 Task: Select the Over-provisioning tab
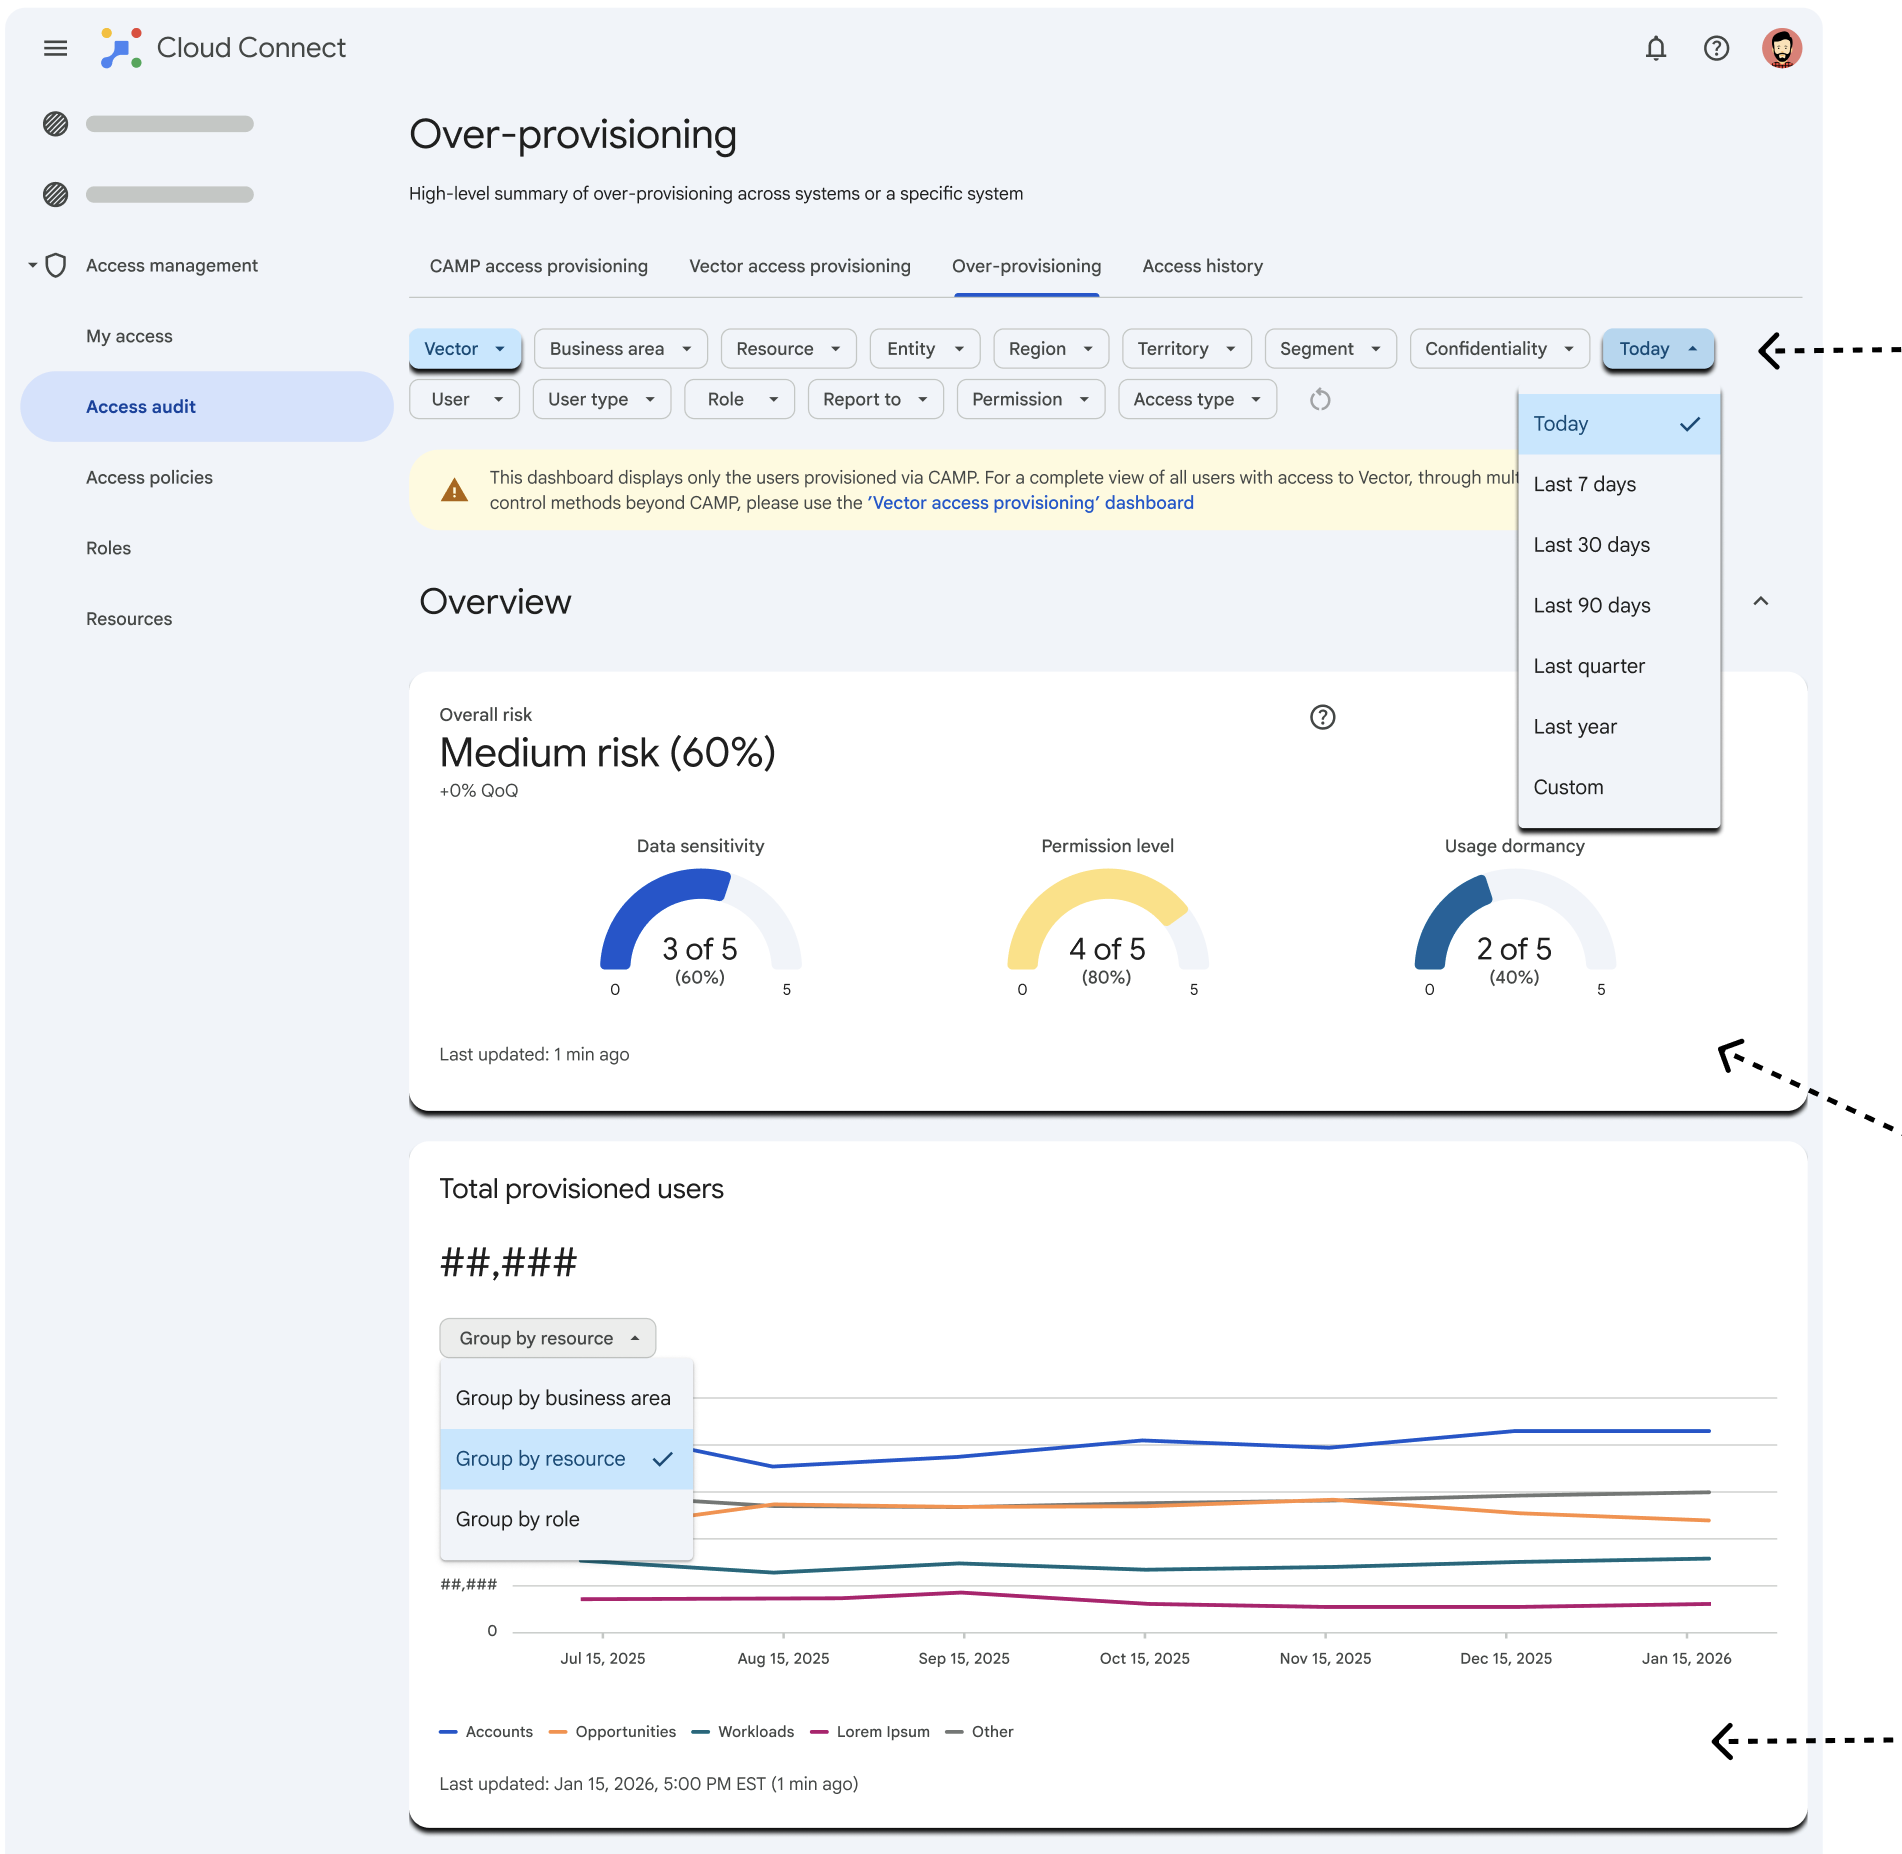(x=1027, y=266)
